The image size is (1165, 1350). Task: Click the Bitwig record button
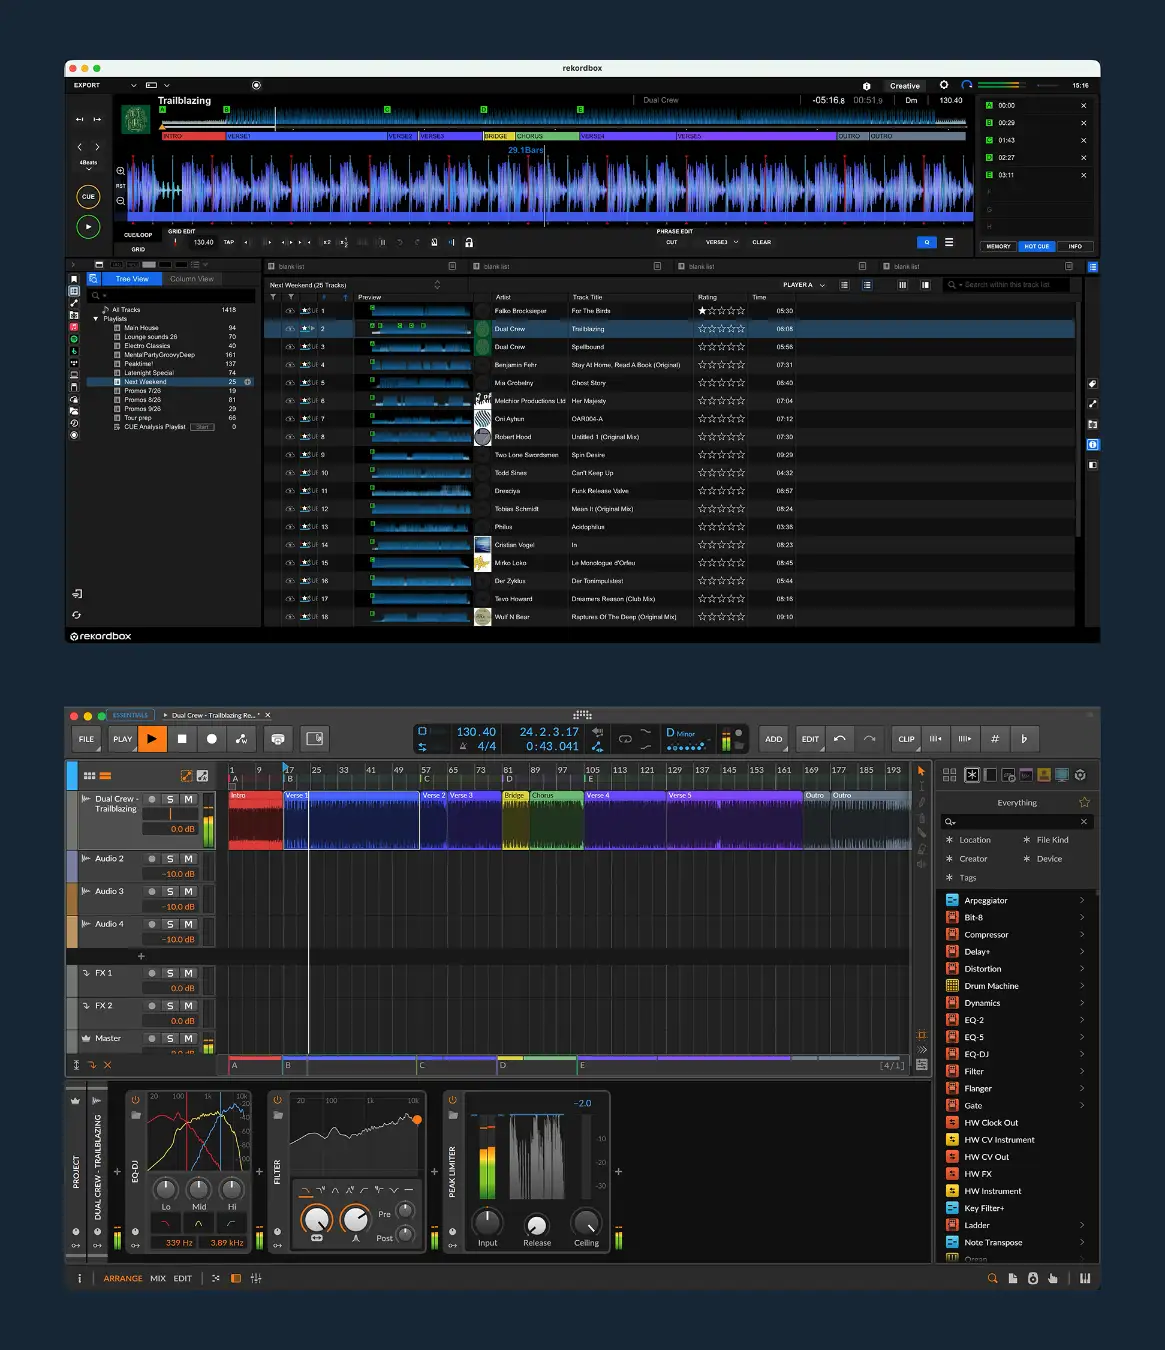[x=212, y=739]
